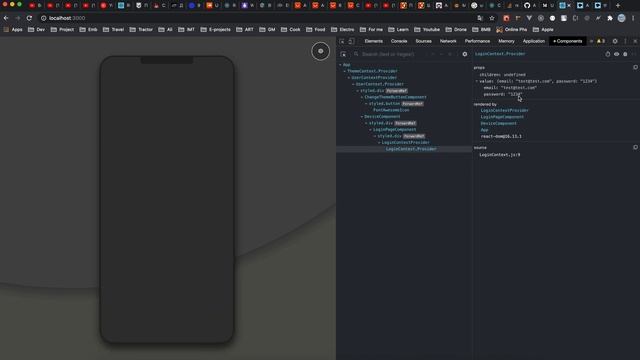
Task: Go to App in rendered by list
Action: point(484,130)
